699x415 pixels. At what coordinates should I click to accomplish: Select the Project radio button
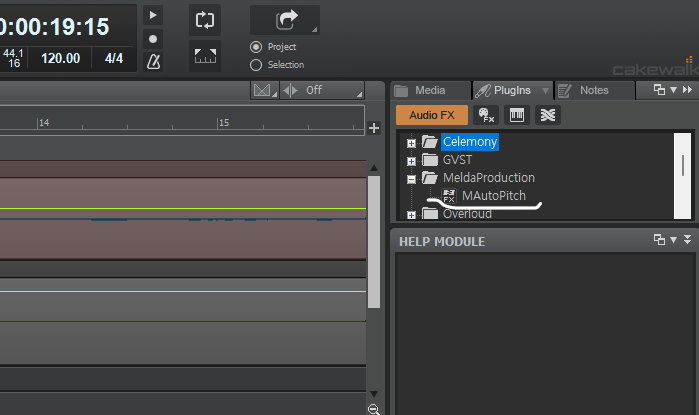click(x=256, y=47)
